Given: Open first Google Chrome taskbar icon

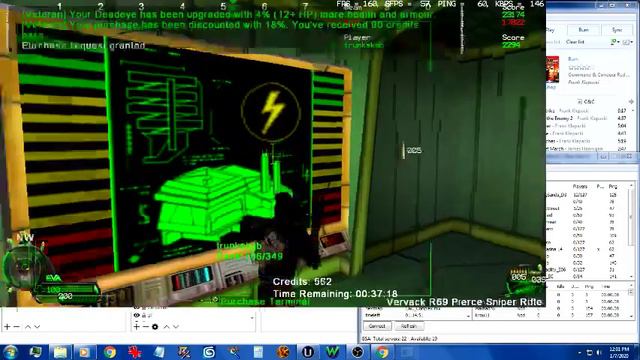Looking at the screenshot, I should click(109, 352).
